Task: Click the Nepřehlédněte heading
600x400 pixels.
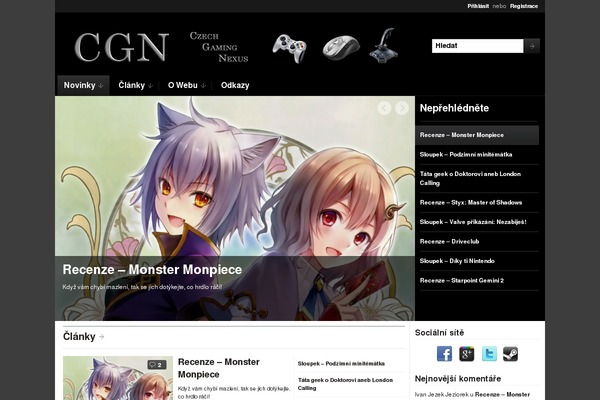Action: click(454, 108)
